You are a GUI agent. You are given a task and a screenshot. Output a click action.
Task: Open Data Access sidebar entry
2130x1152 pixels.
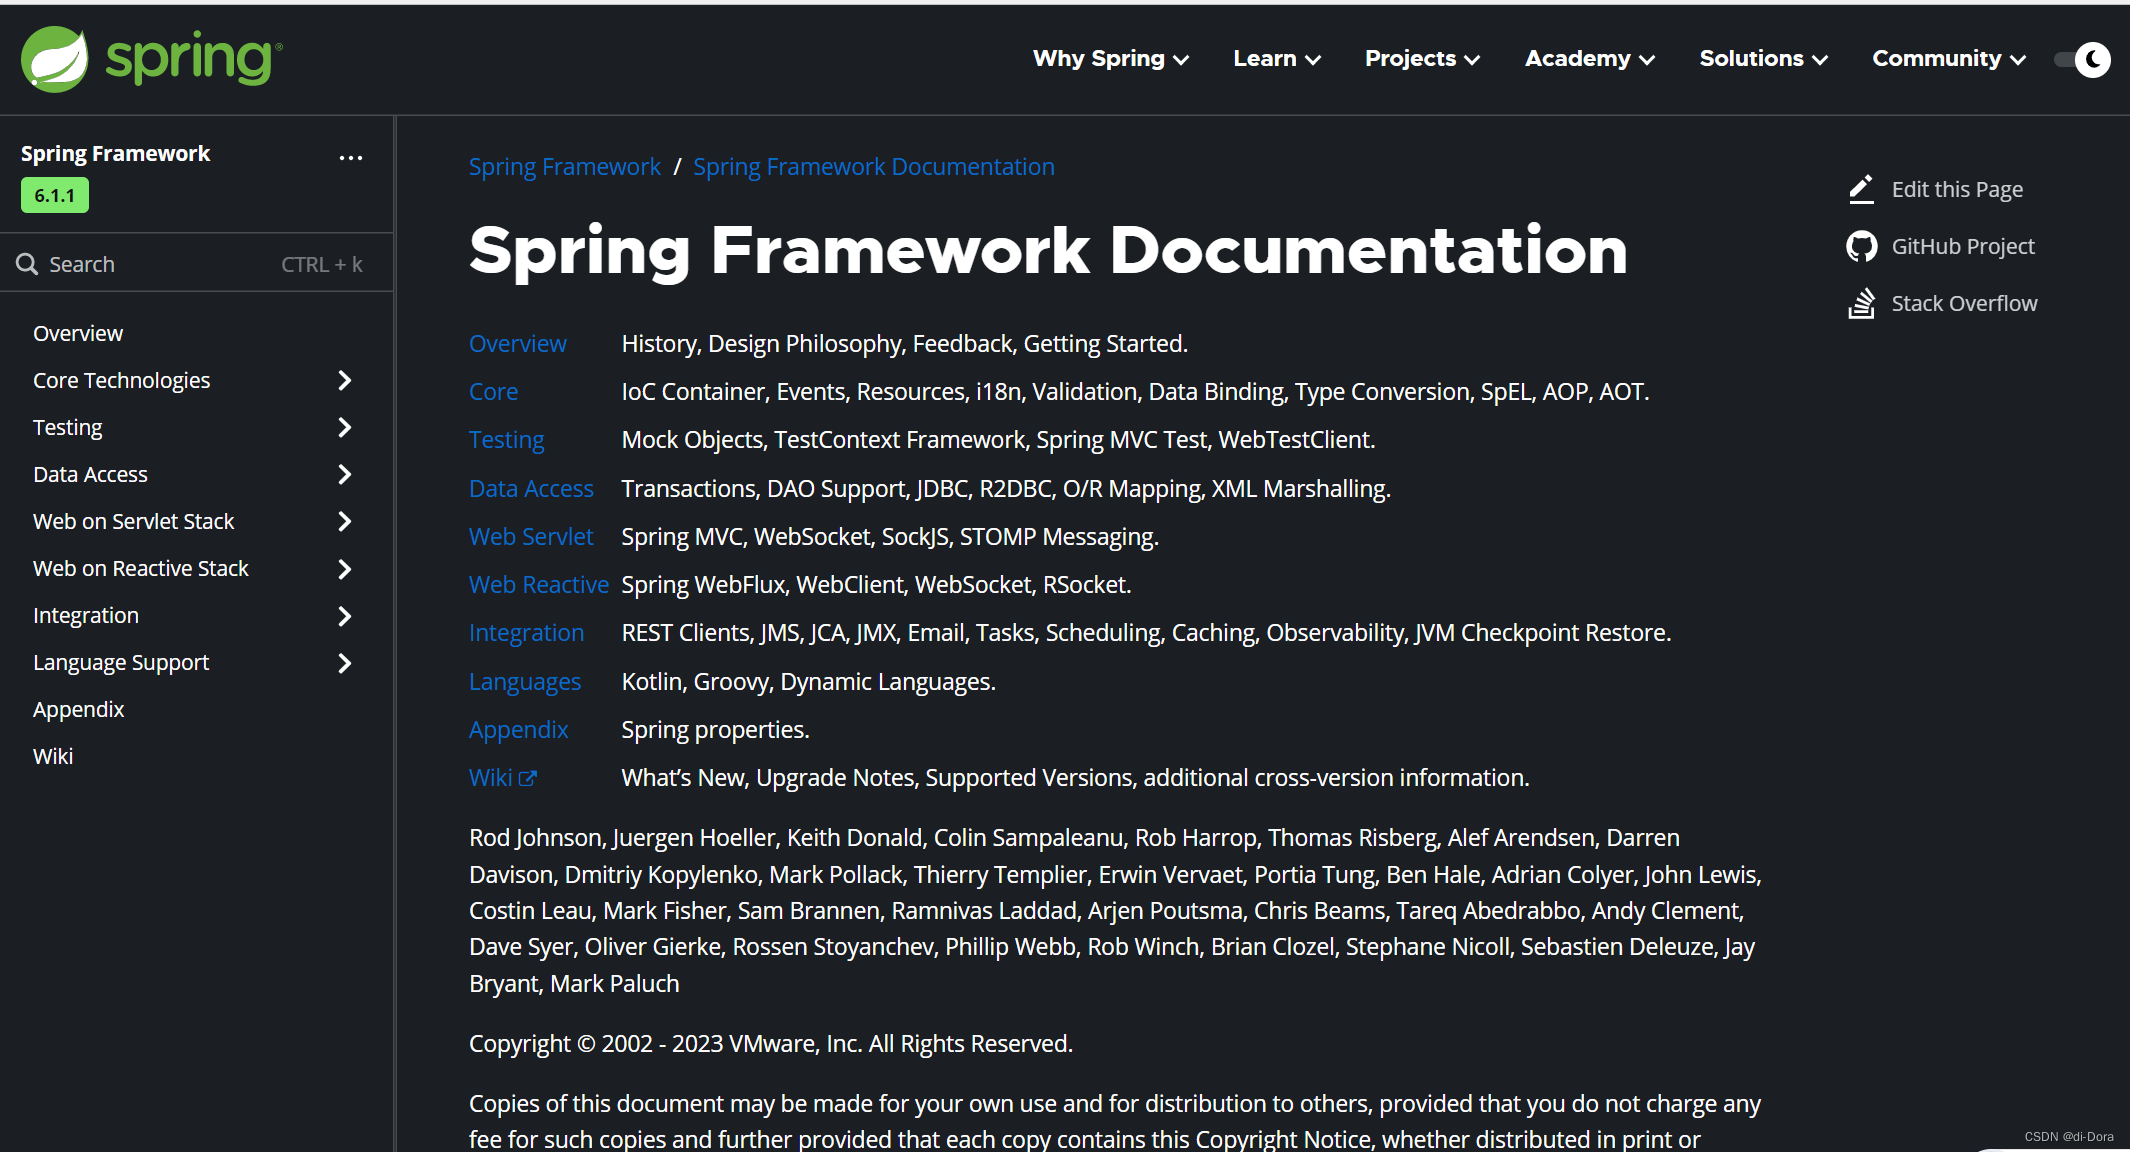click(90, 474)
